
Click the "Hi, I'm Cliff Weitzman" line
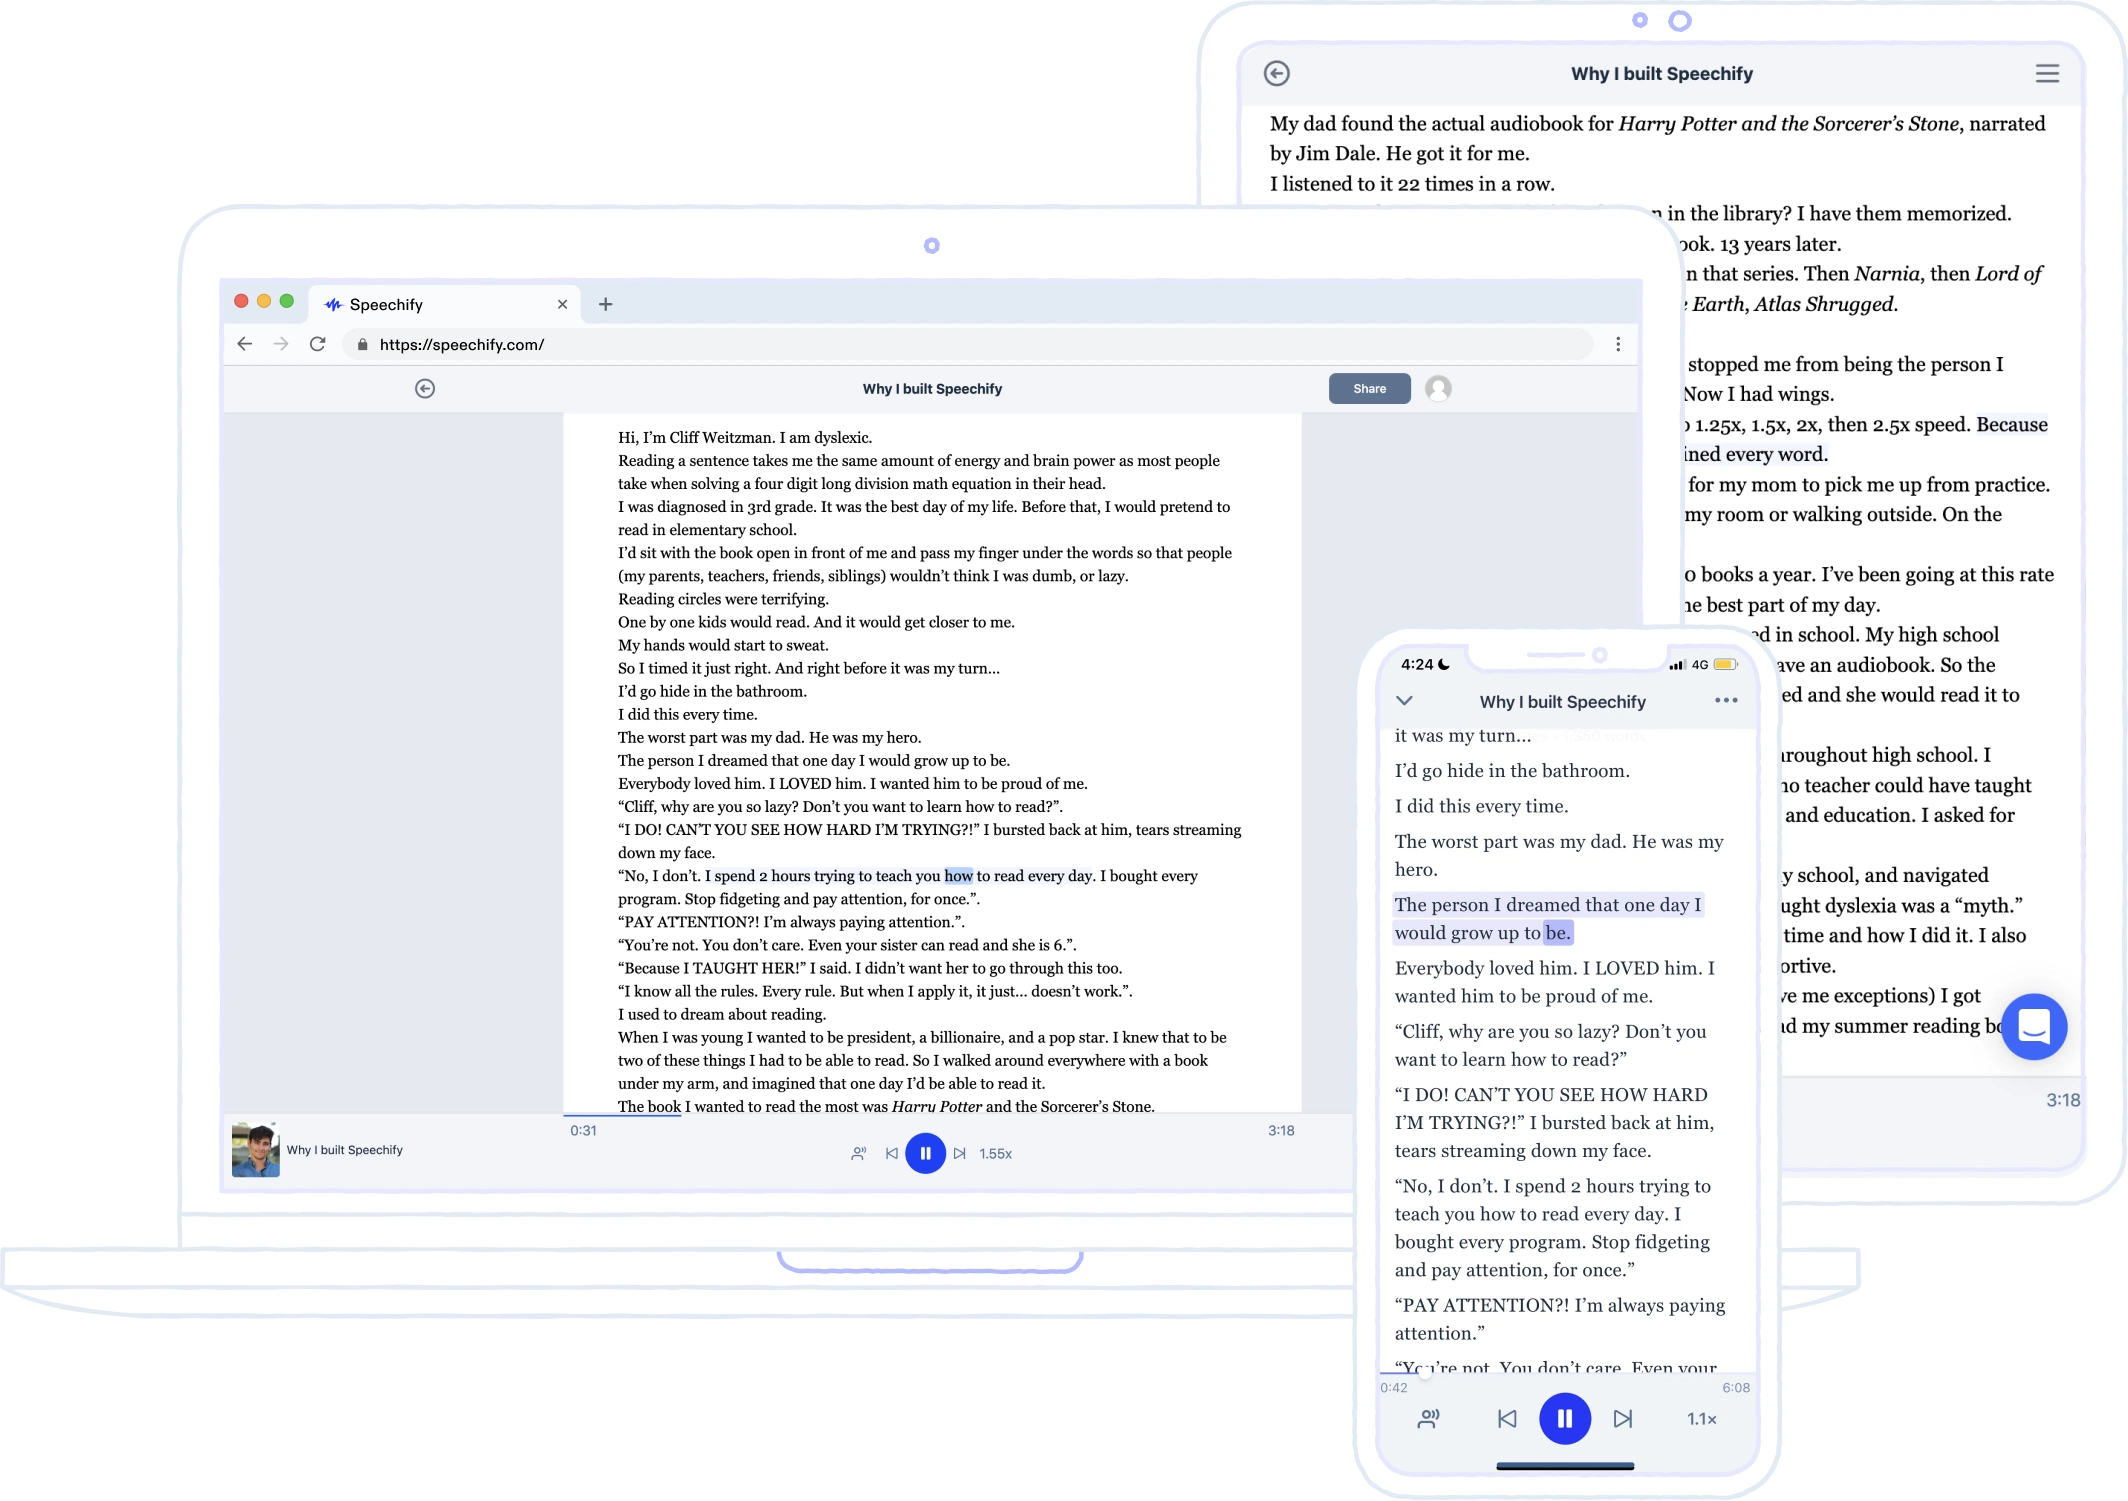pyautogui.click(x=745, y=437)
